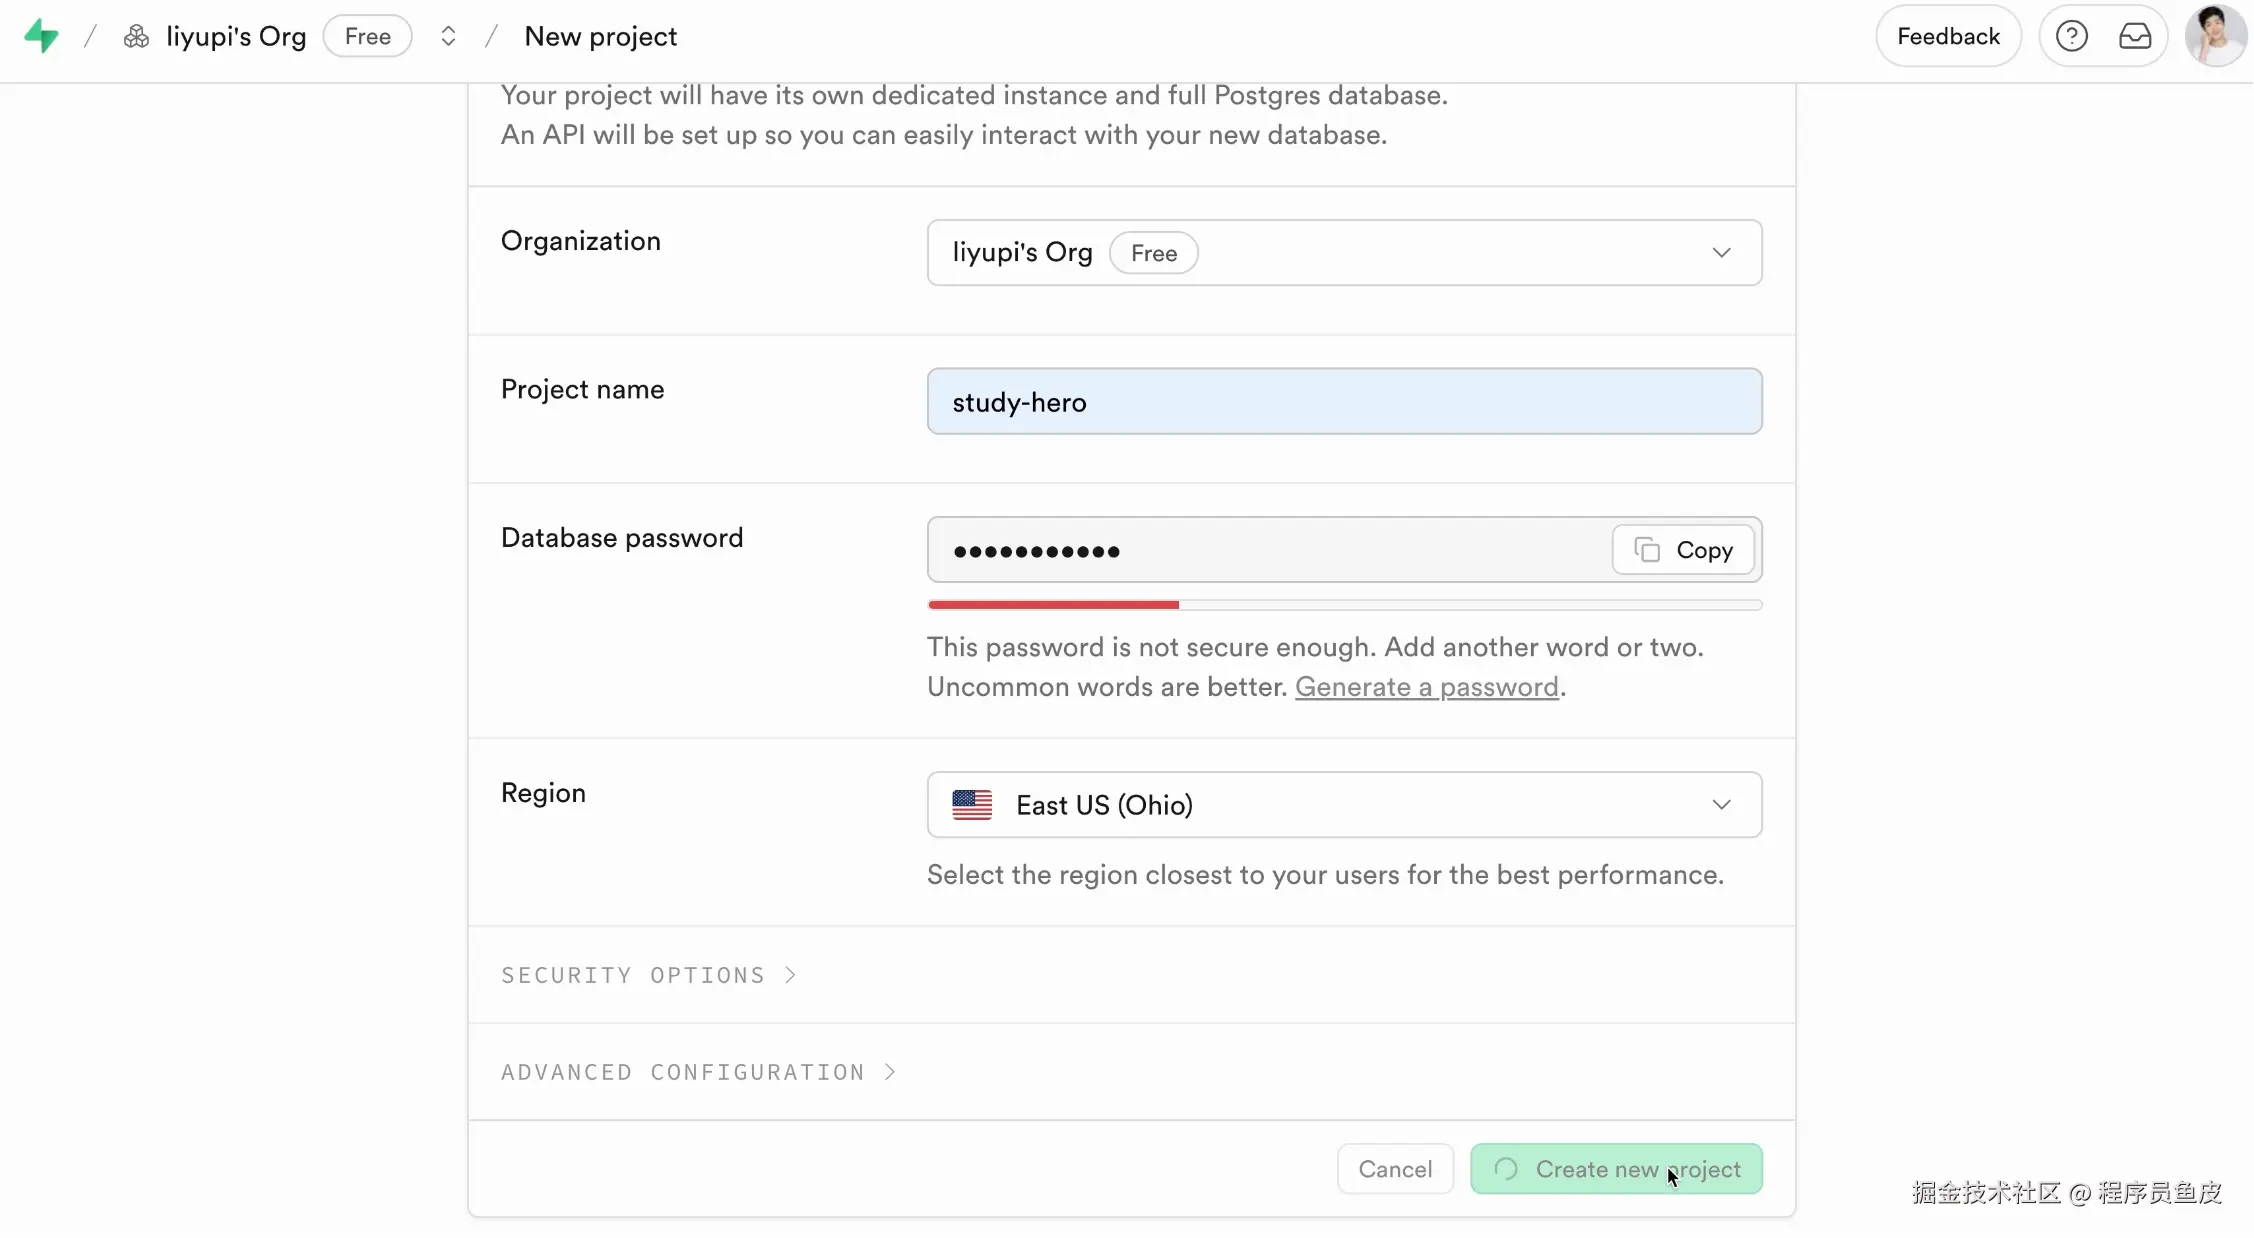Click the organization icon beside liyupi's Org
This screenshot has height=1238, width=2254.
pyautogui.click(x=136, y=37)
